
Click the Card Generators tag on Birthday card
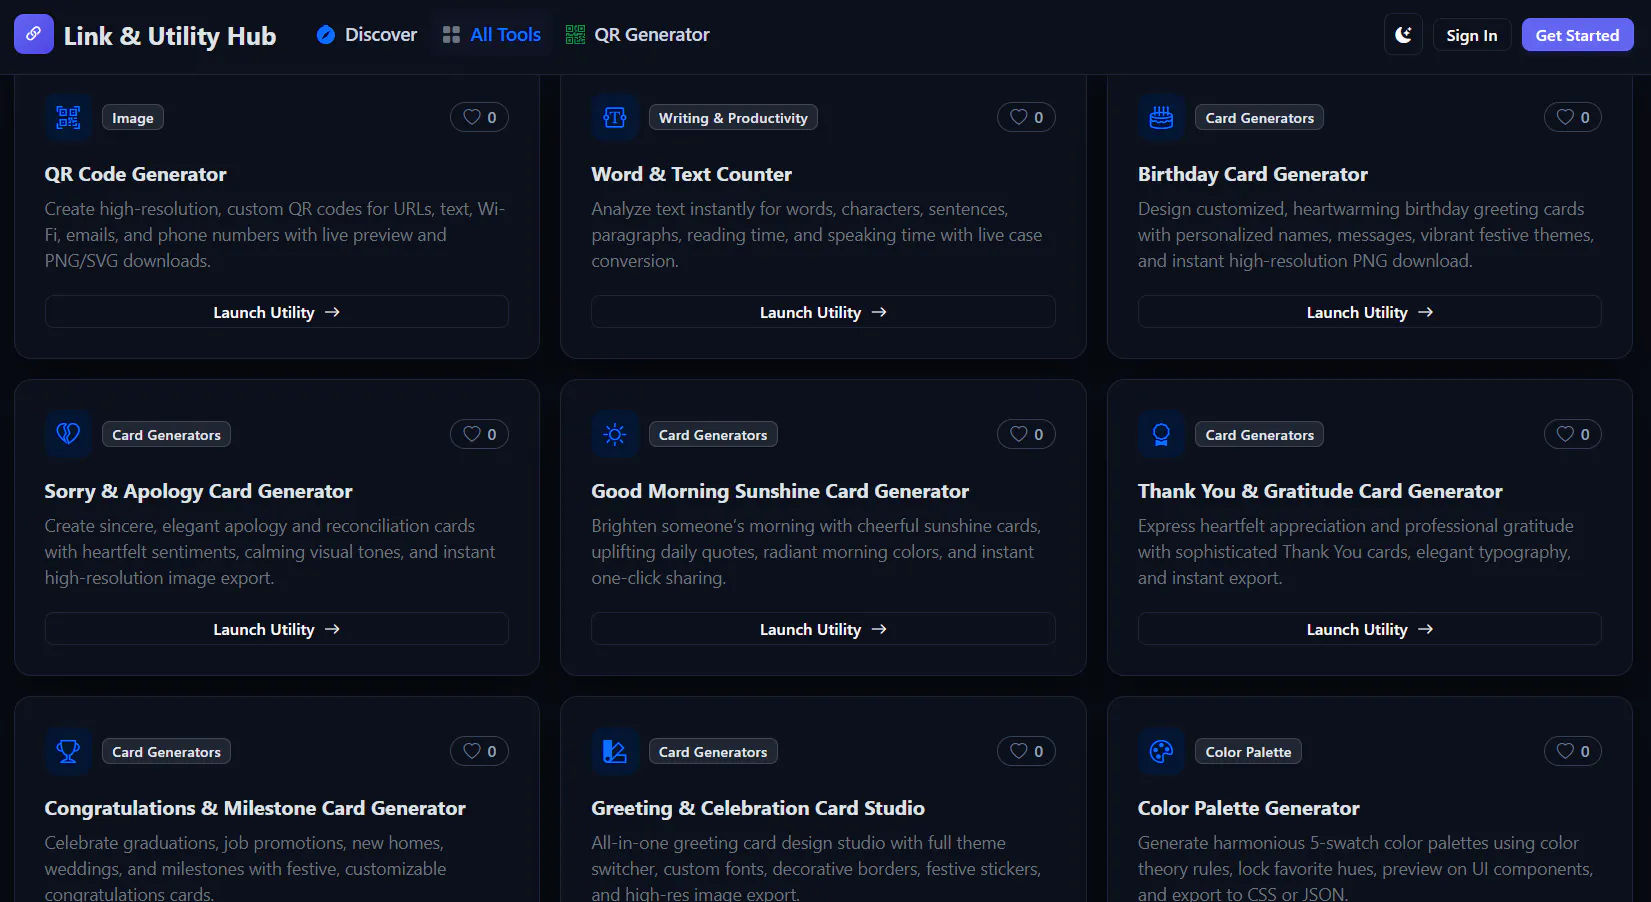click(x=1260, y=118)
